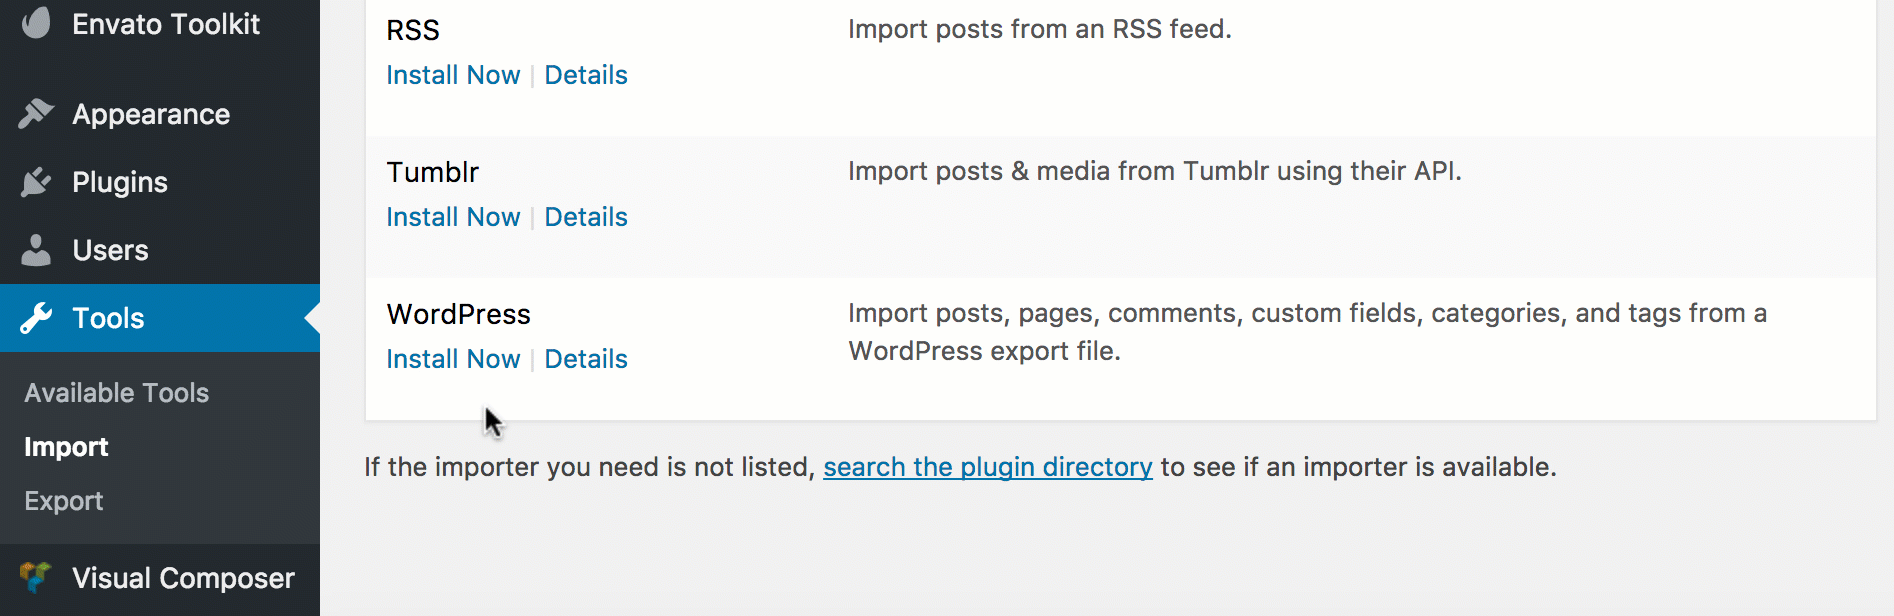Click the Plugins plug icon
The image size is (1894, 616).
[36, 182]
